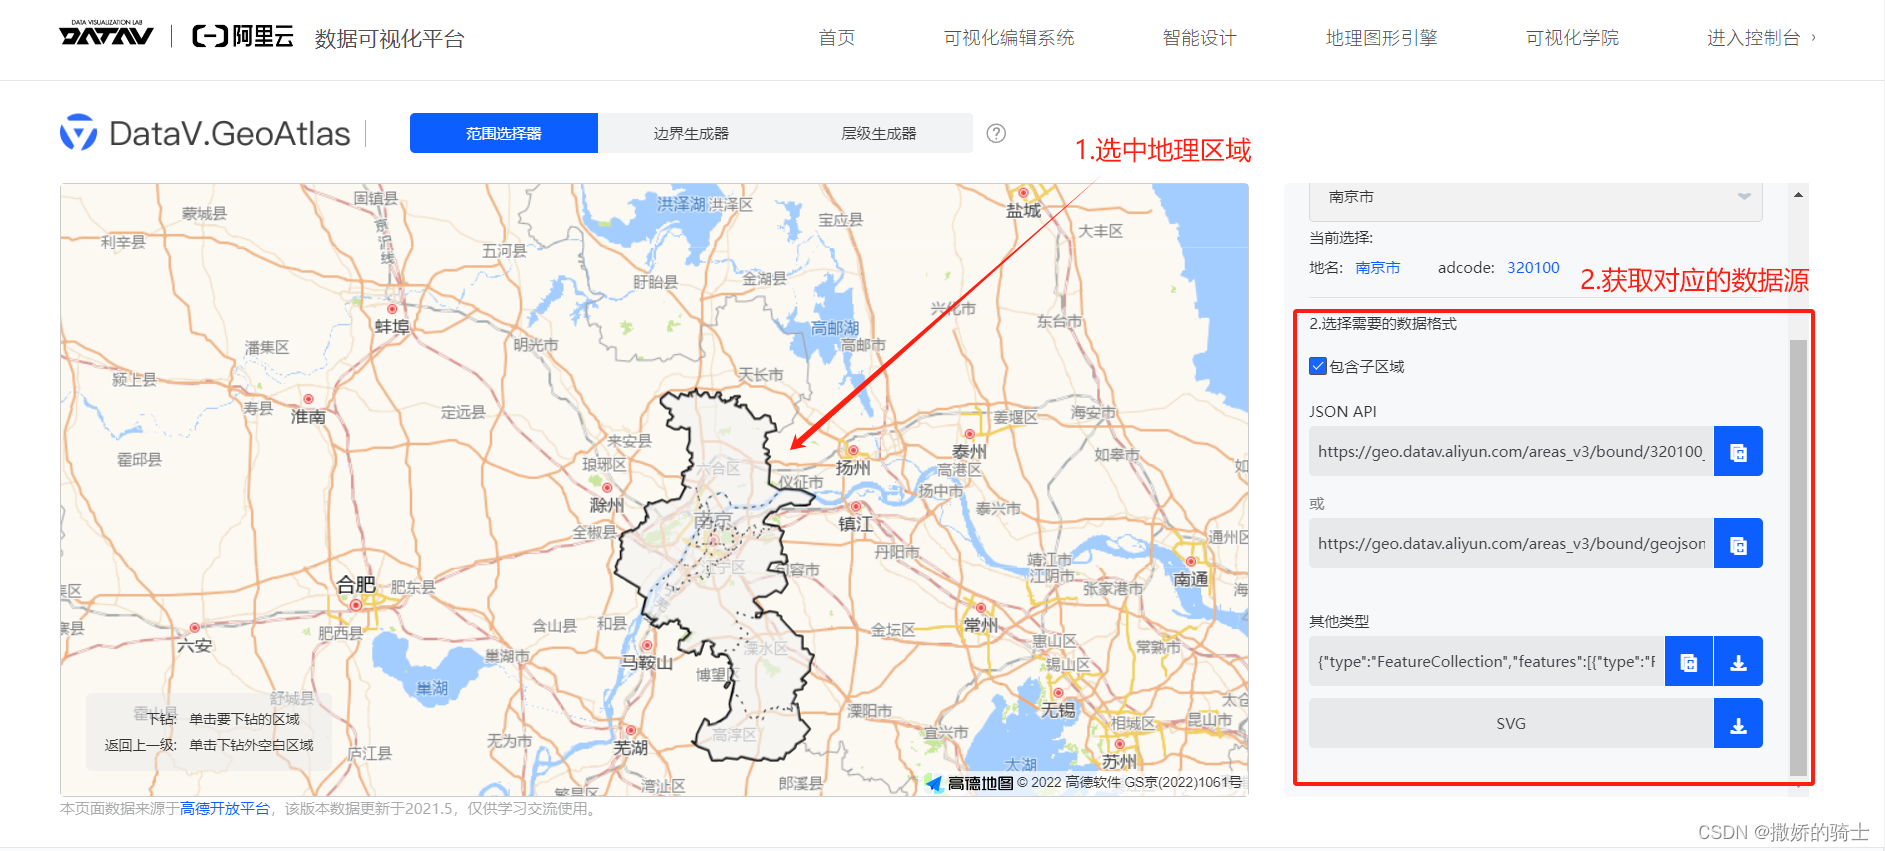The image size is (1885, 851).
Task: Click the 其他类型 section label
Action: (x=1339, y=621)
